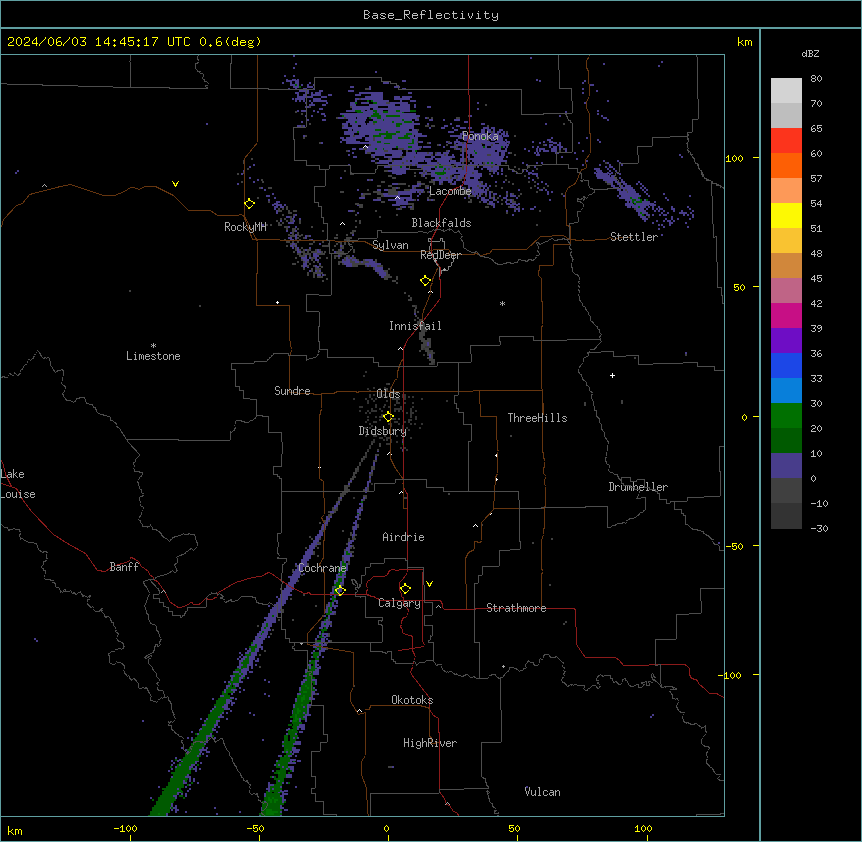Pick the orange swatch between 60 and 57 dBZ
This screenshot has height=842, width=862.
pos(786,165)
